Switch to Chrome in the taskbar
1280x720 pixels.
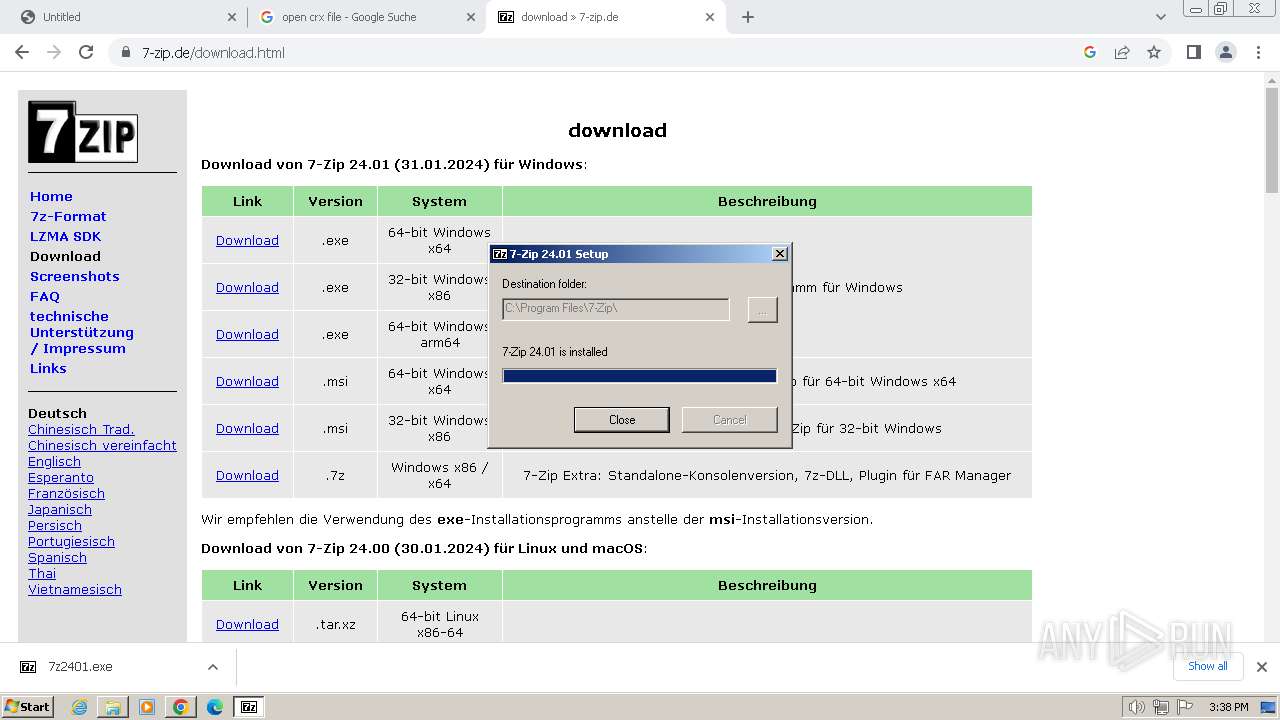tap(181, 707)
